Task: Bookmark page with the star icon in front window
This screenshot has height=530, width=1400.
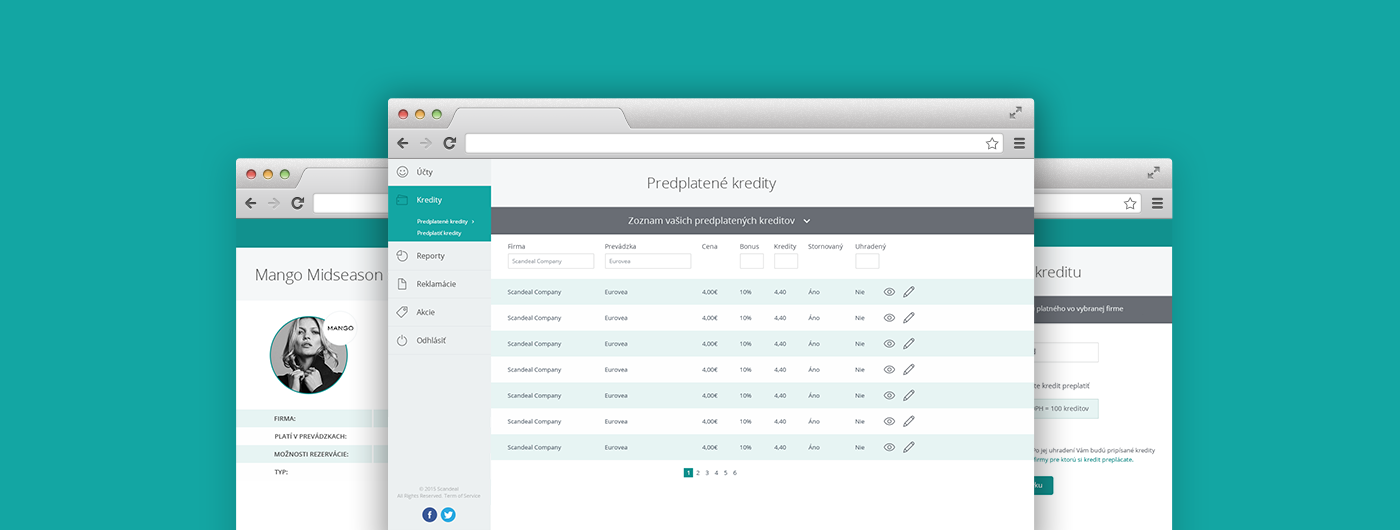Action: pos(992,143)
